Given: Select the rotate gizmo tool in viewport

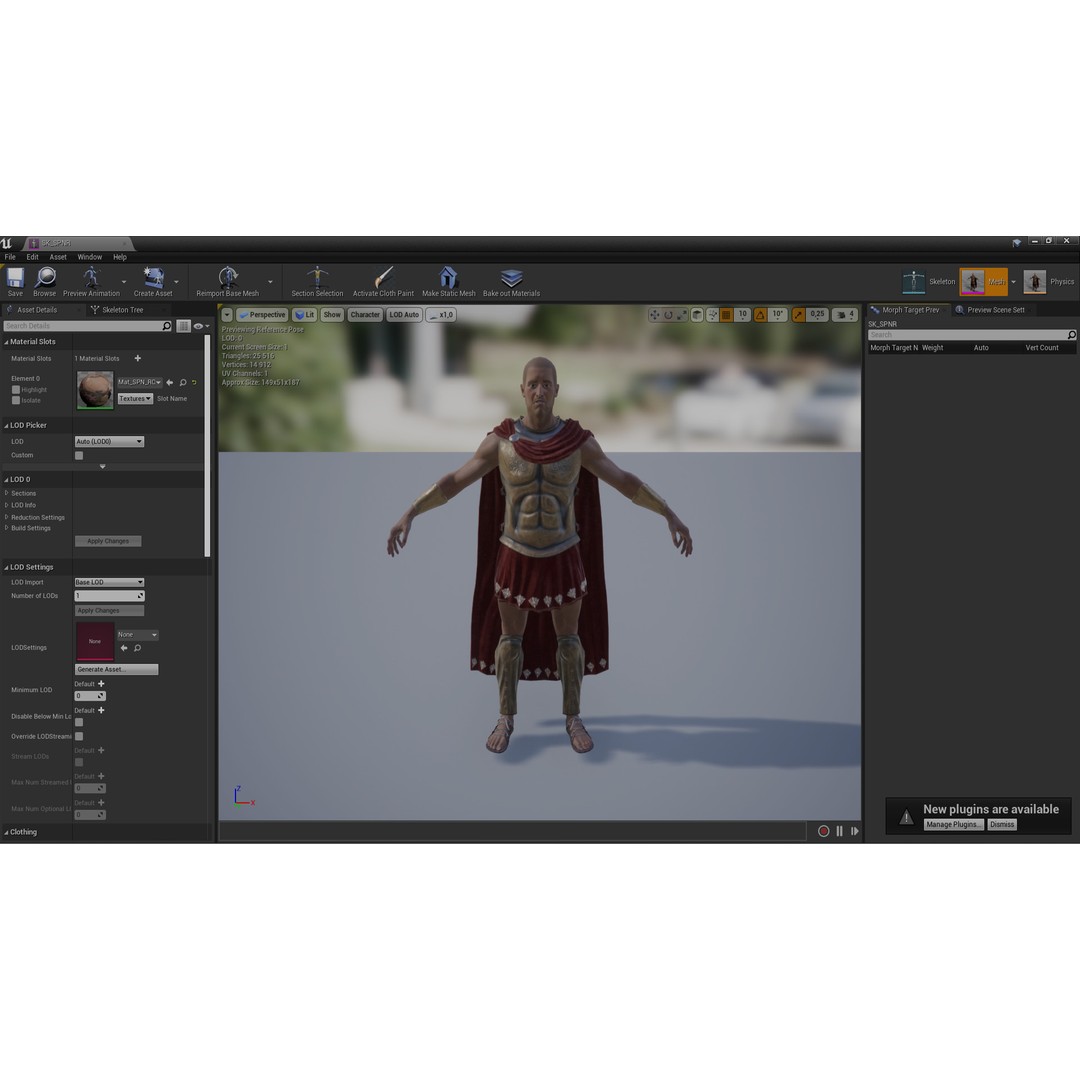Looking at the screenshot, I should (668, 315).
